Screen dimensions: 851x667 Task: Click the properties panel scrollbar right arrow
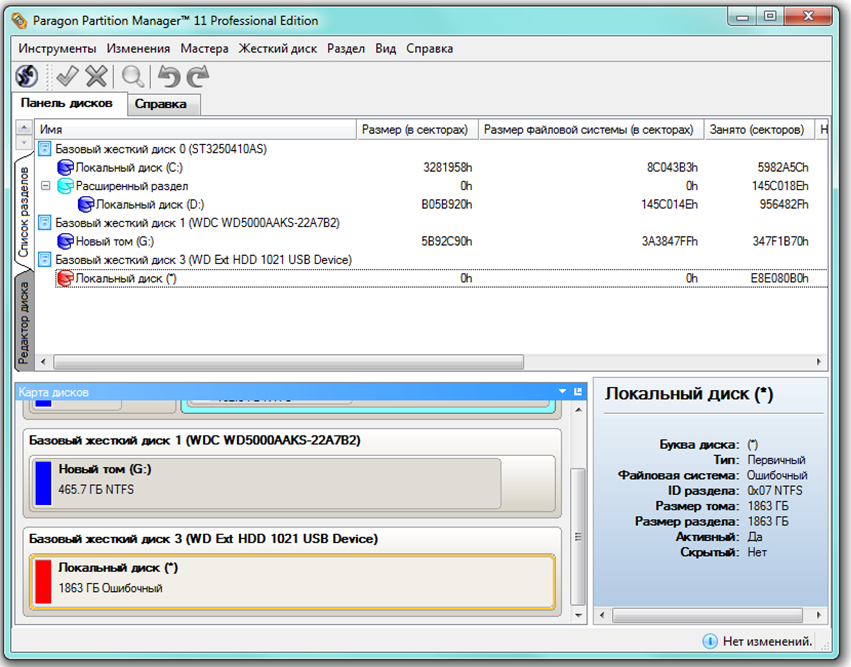point(818,615)
